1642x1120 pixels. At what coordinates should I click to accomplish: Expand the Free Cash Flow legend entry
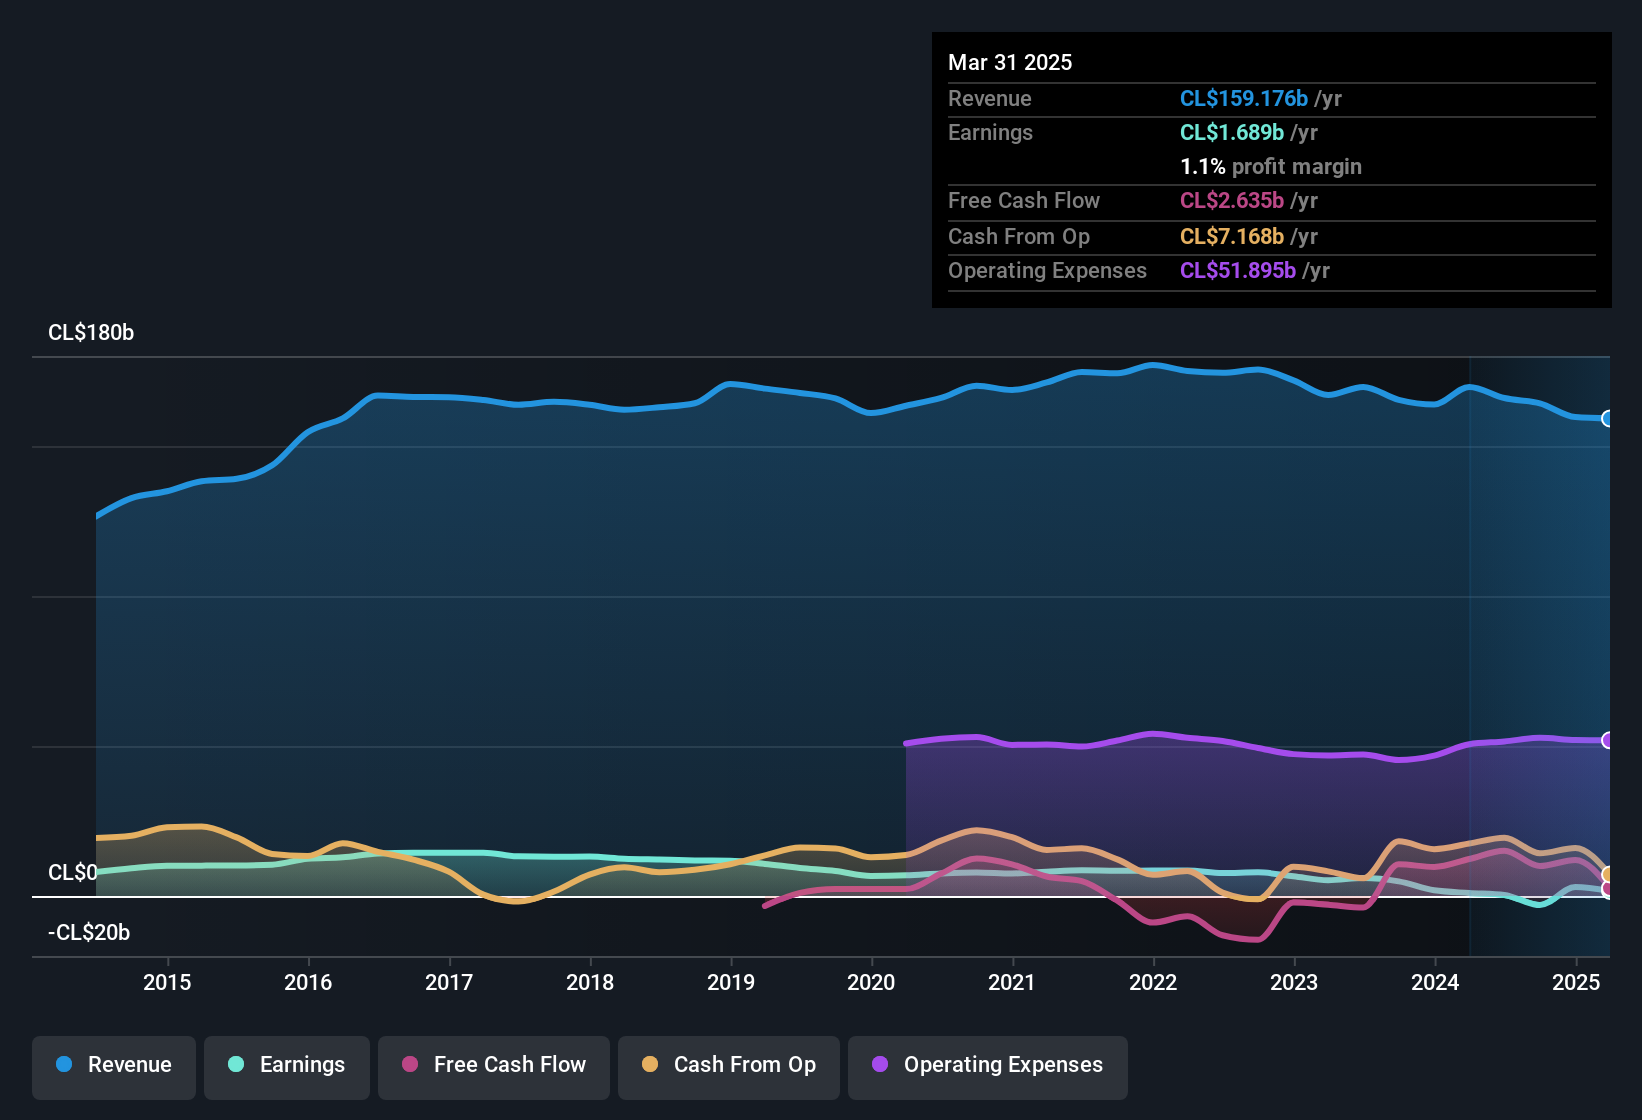click(x=493, y=1066)
